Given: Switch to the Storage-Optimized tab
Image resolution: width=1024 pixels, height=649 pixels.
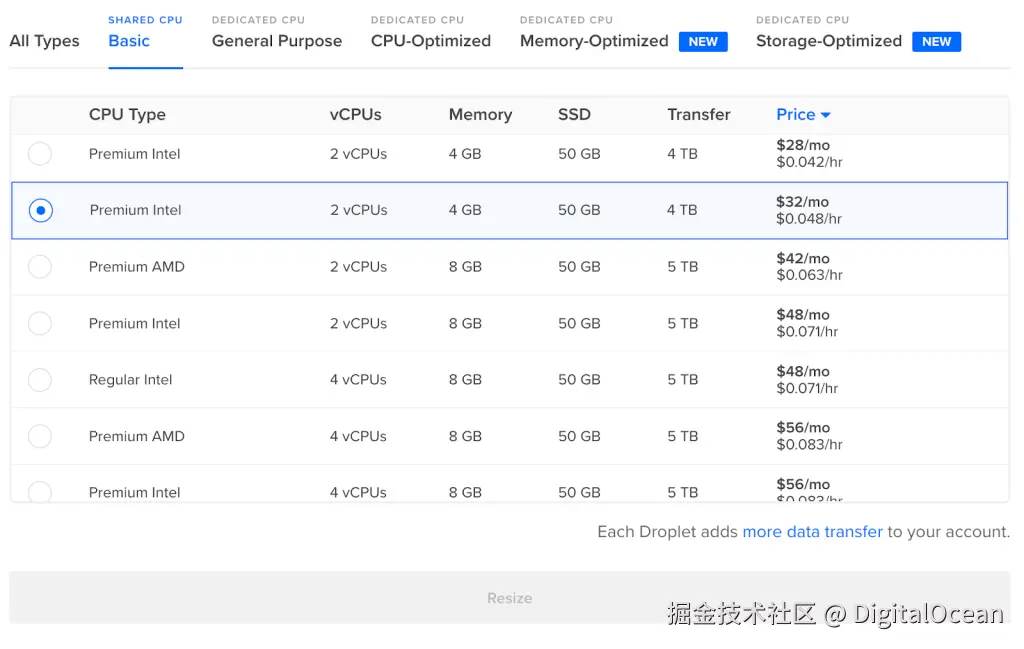Looking at the screenshot, I should tap(828, 41).
